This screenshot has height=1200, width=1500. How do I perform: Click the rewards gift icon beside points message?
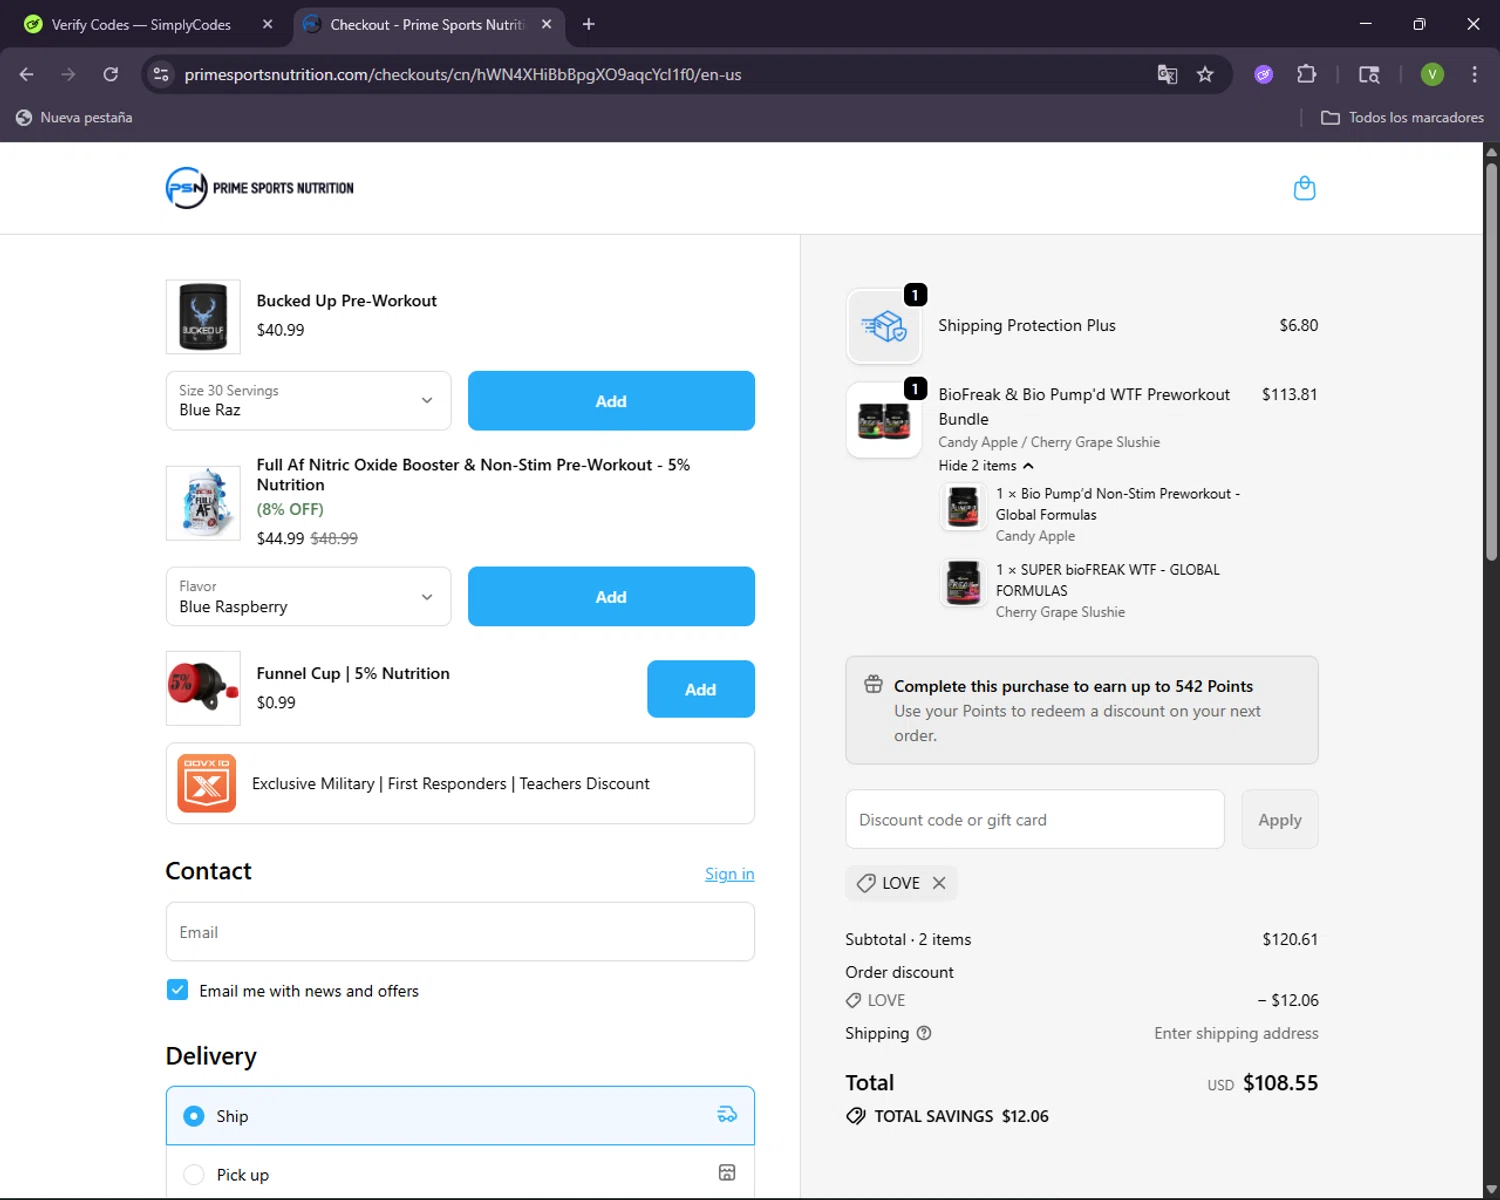pos(873,685)
